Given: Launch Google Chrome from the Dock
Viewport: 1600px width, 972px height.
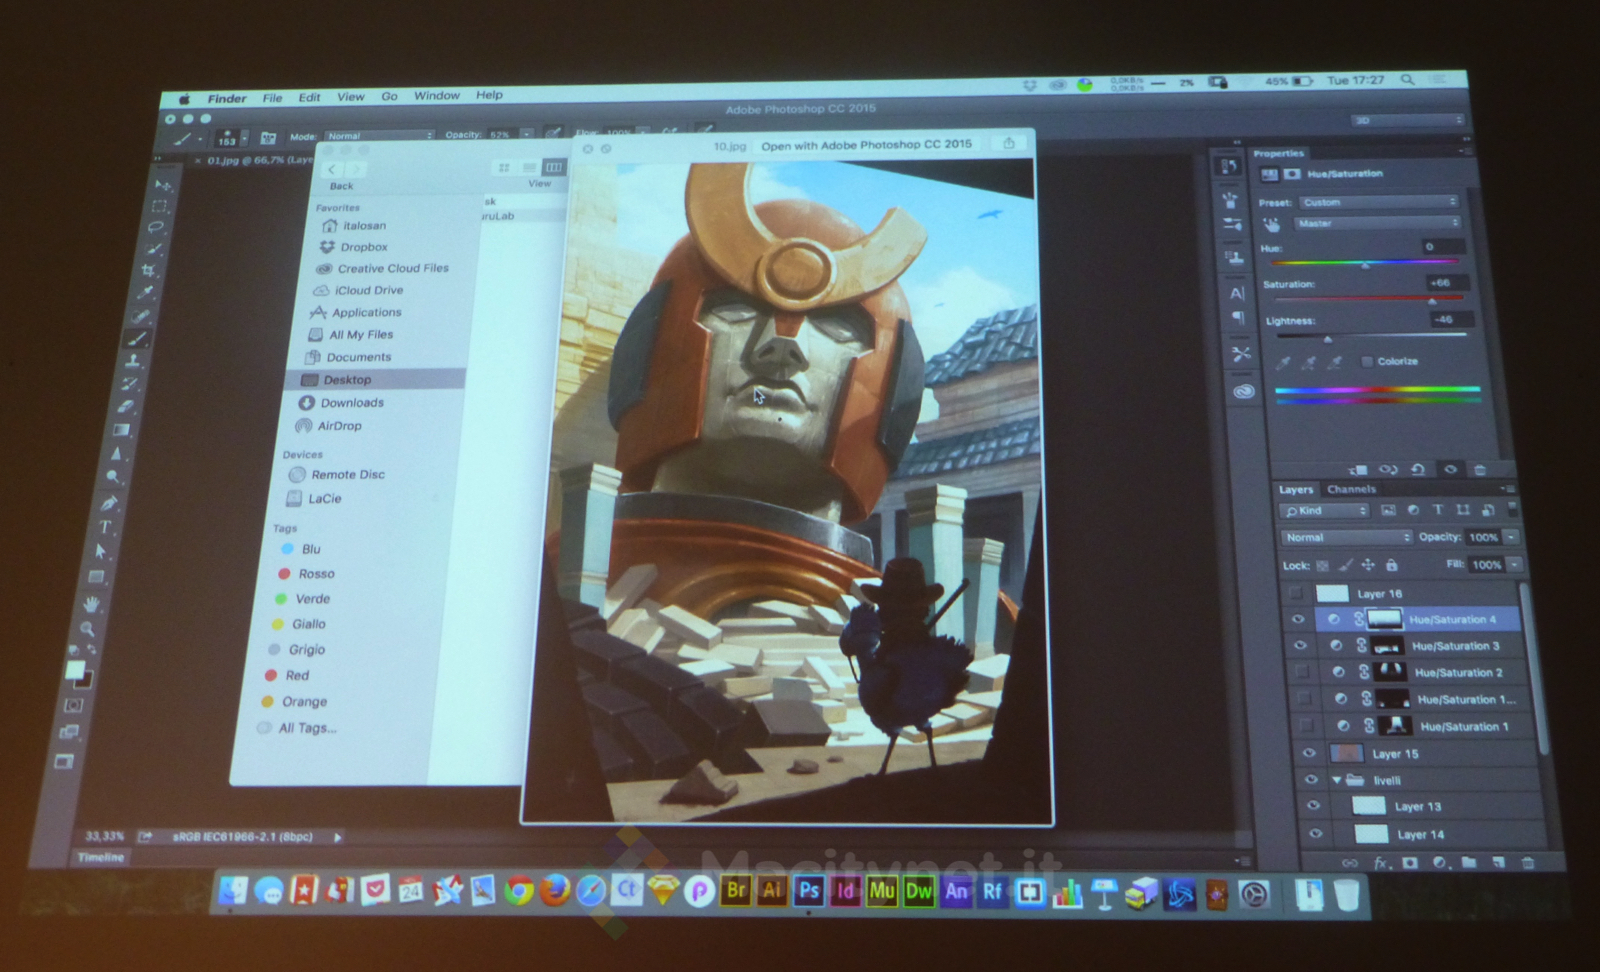Looking at the screenshot, I should coord(518,890).
